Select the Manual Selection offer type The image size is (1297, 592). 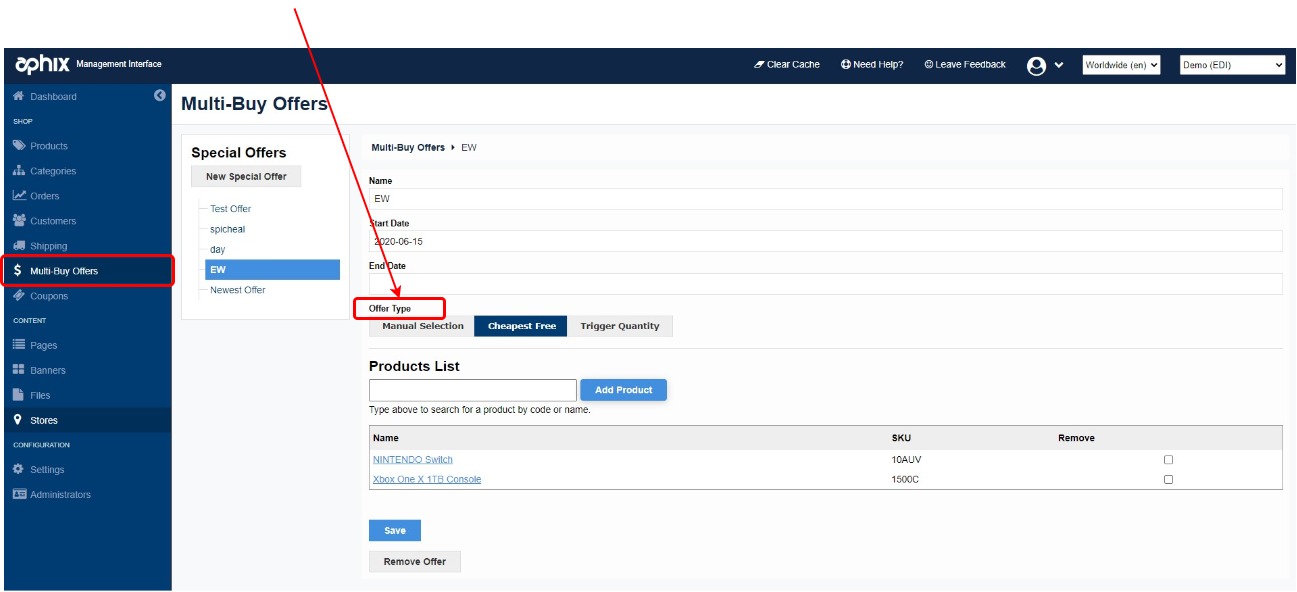pyautogui.click(x=422, y=326)
